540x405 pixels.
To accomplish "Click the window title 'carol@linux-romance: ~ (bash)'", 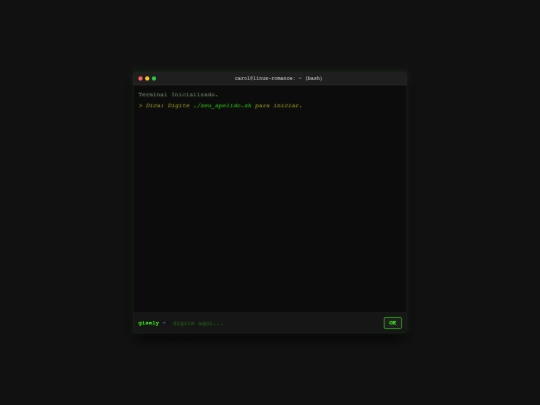I will pos(278,78).
